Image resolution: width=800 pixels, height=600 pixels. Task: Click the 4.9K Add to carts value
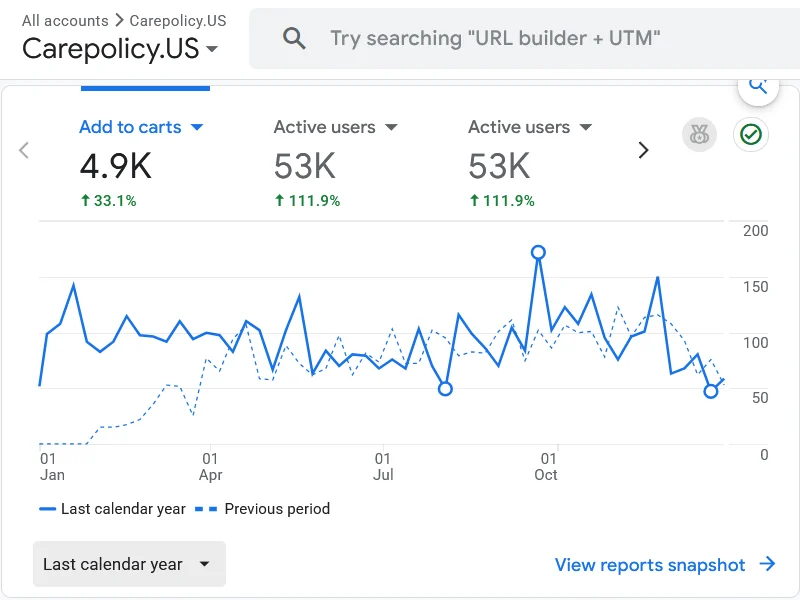pos(116,166)
